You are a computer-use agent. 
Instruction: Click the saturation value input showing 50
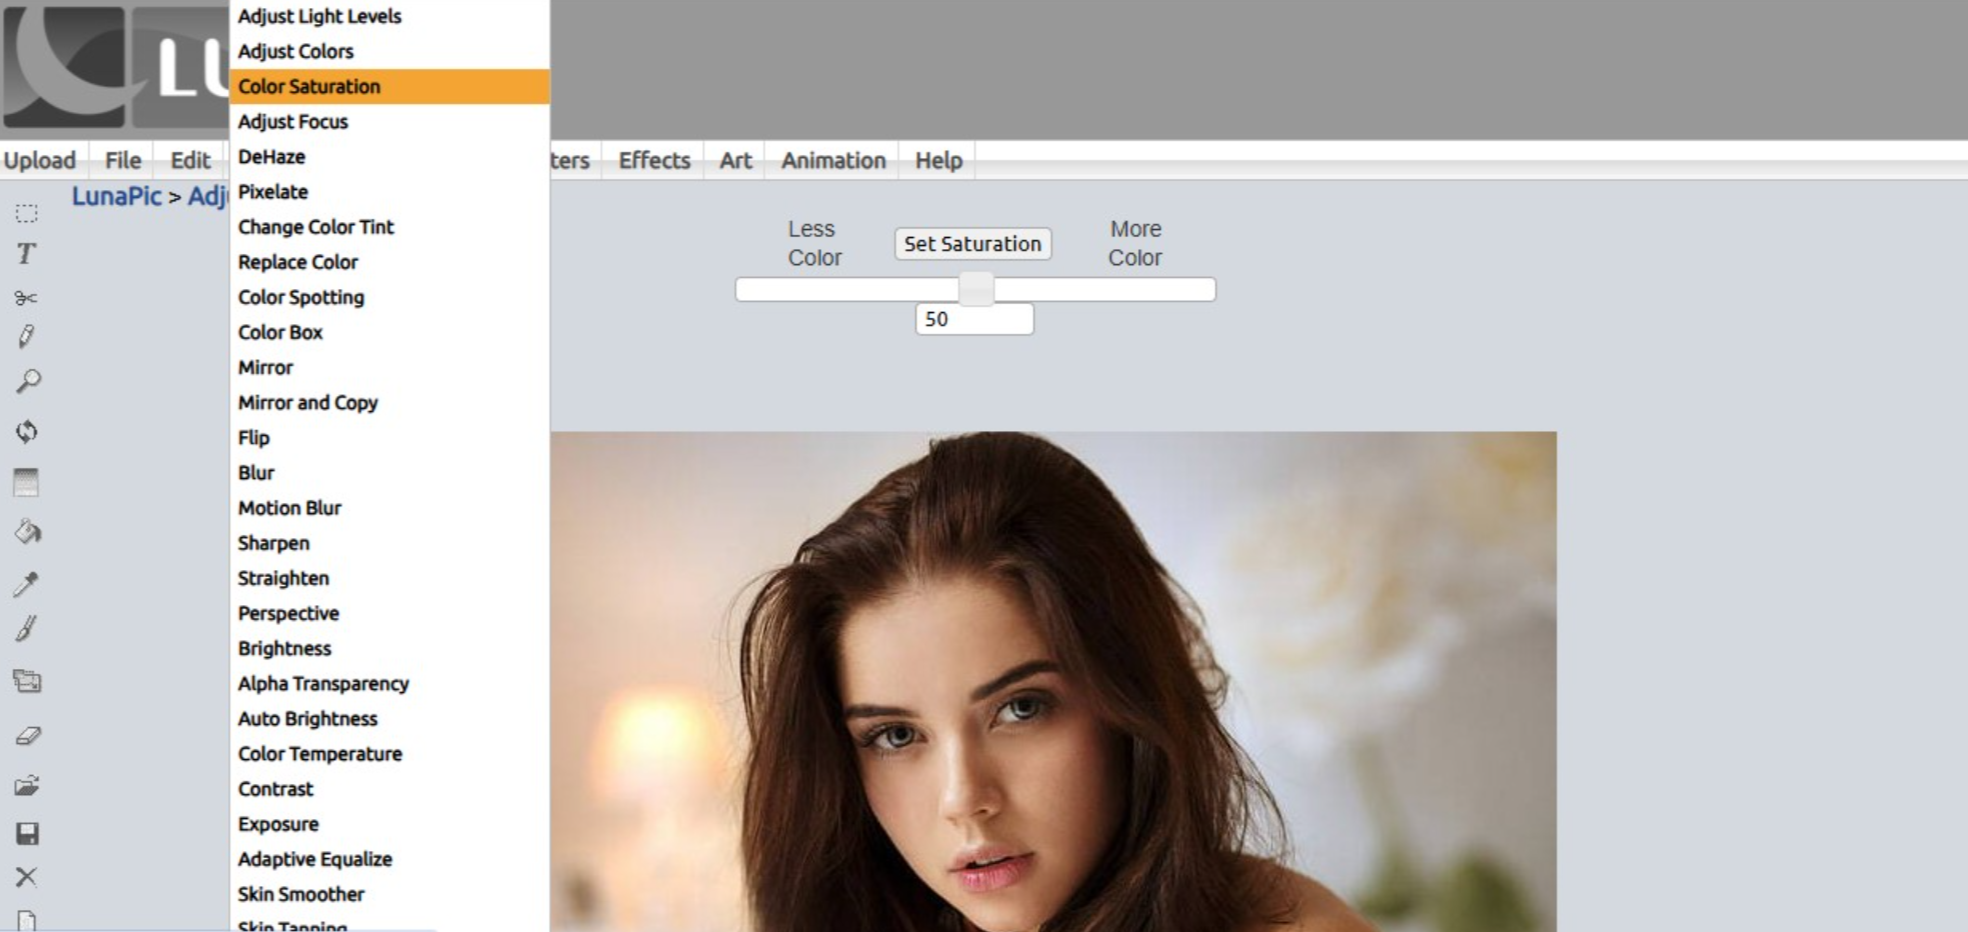[973, 318]
